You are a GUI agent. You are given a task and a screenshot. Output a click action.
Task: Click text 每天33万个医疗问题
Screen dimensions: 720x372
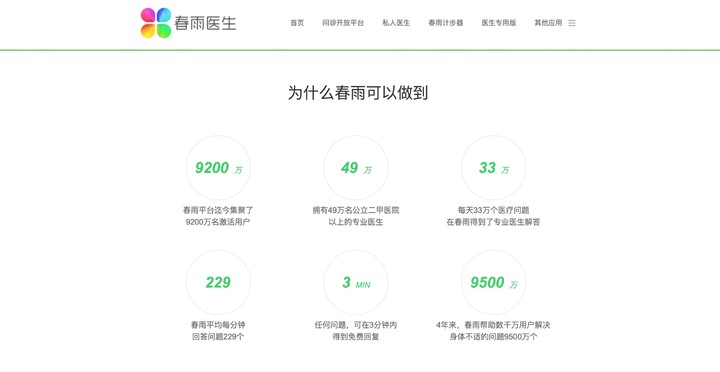(494, 210)
